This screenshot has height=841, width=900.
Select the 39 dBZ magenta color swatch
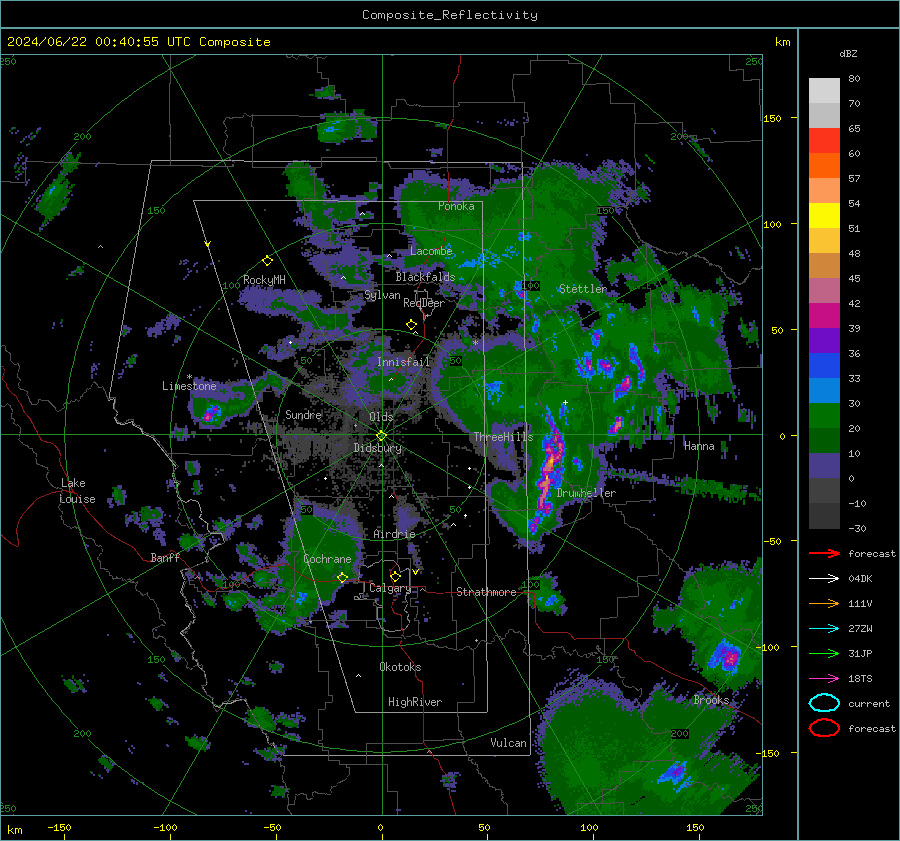[x=824, y=315]
